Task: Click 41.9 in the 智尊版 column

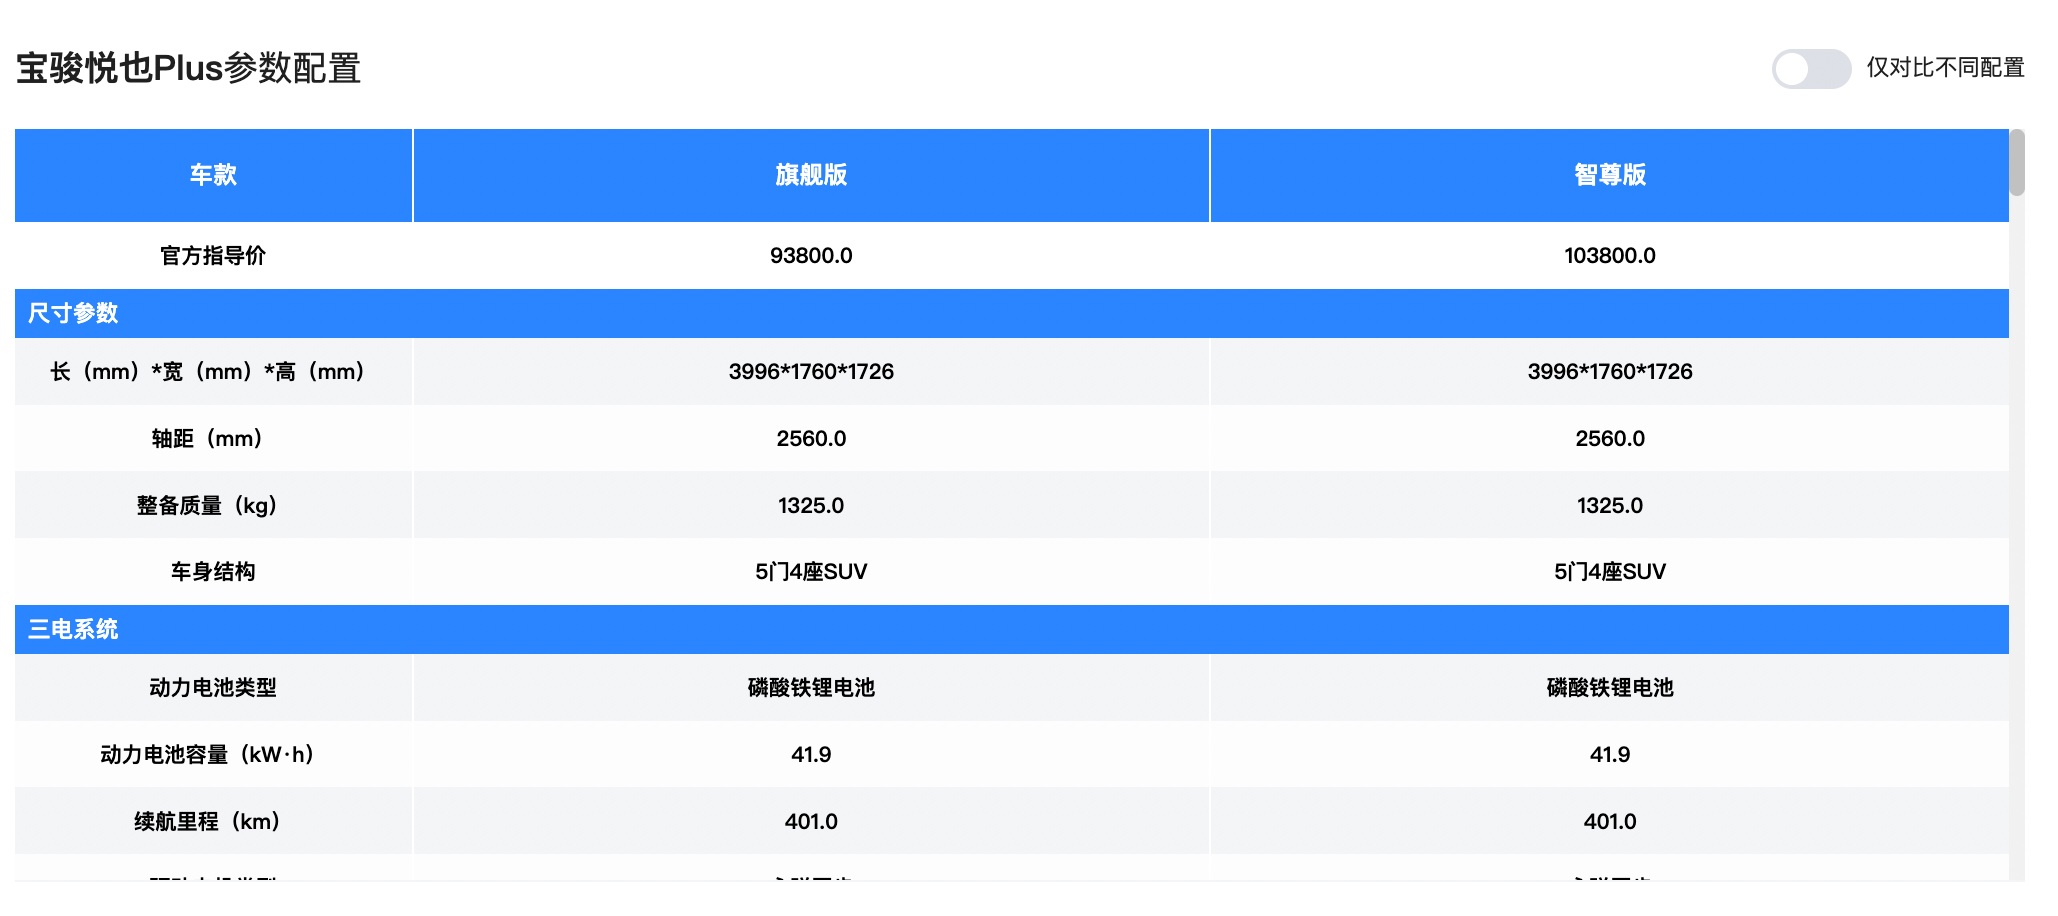Action: (1610, 754)
